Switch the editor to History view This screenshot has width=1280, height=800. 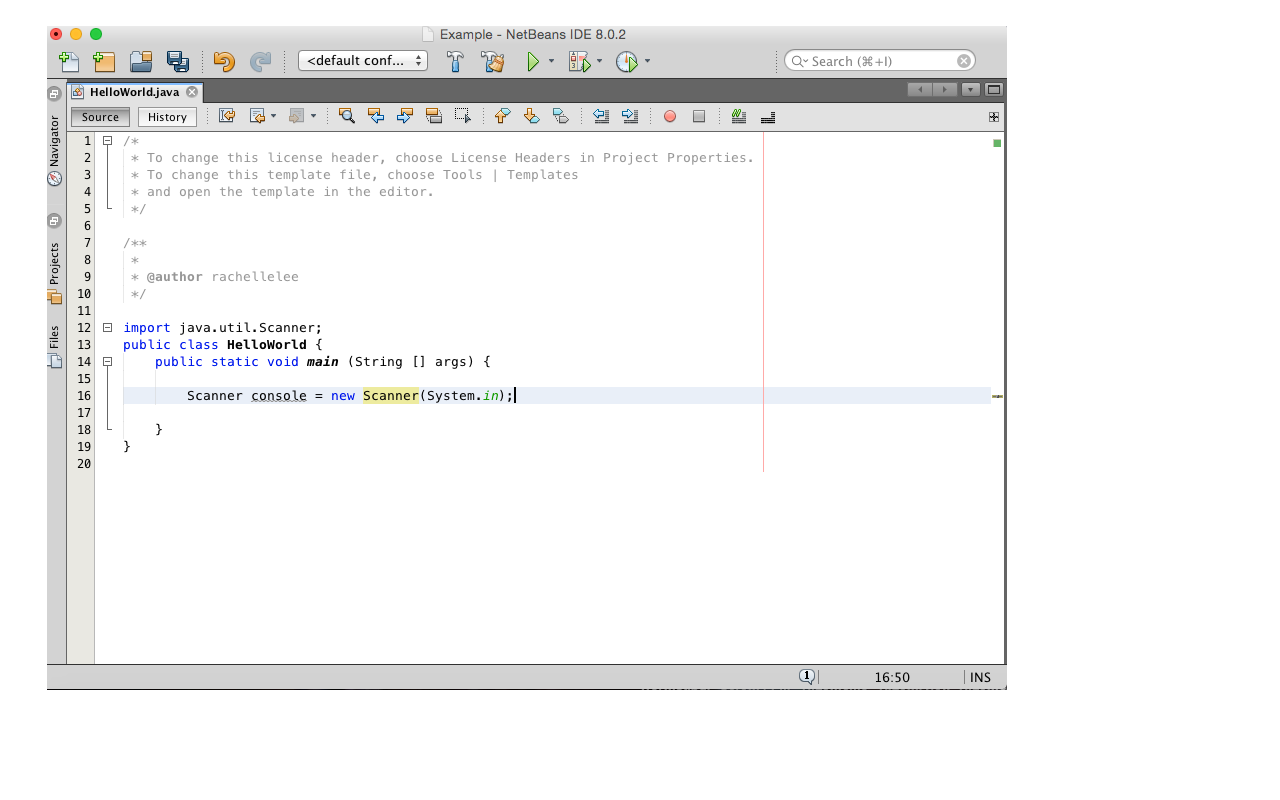coord(167,116)
